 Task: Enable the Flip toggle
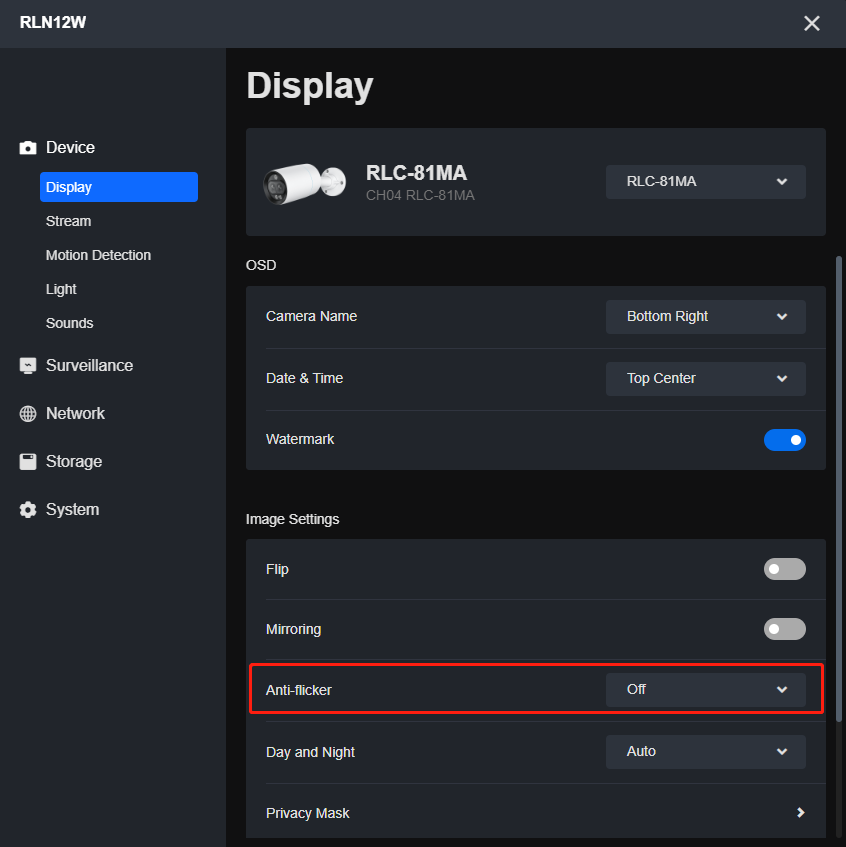click(784, 569)
